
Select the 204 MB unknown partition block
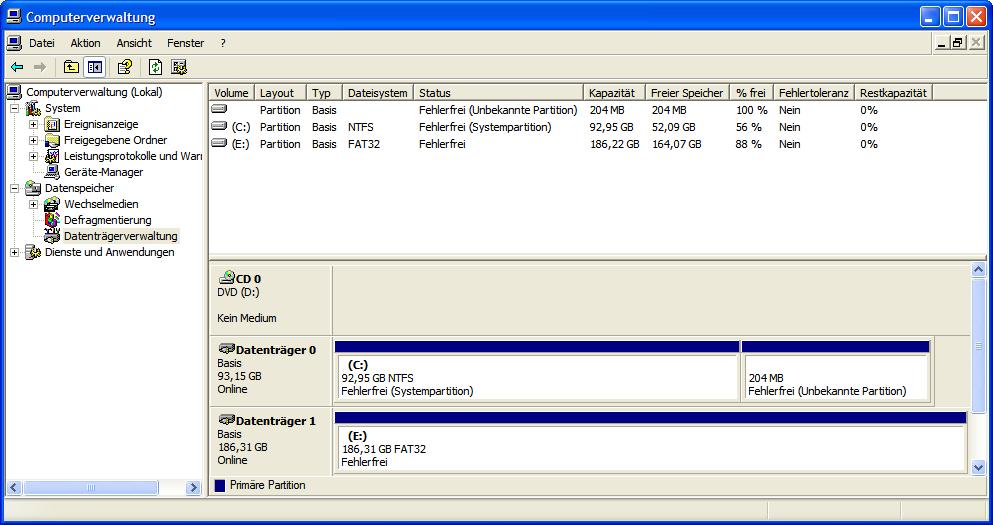(x=835, y=372)
